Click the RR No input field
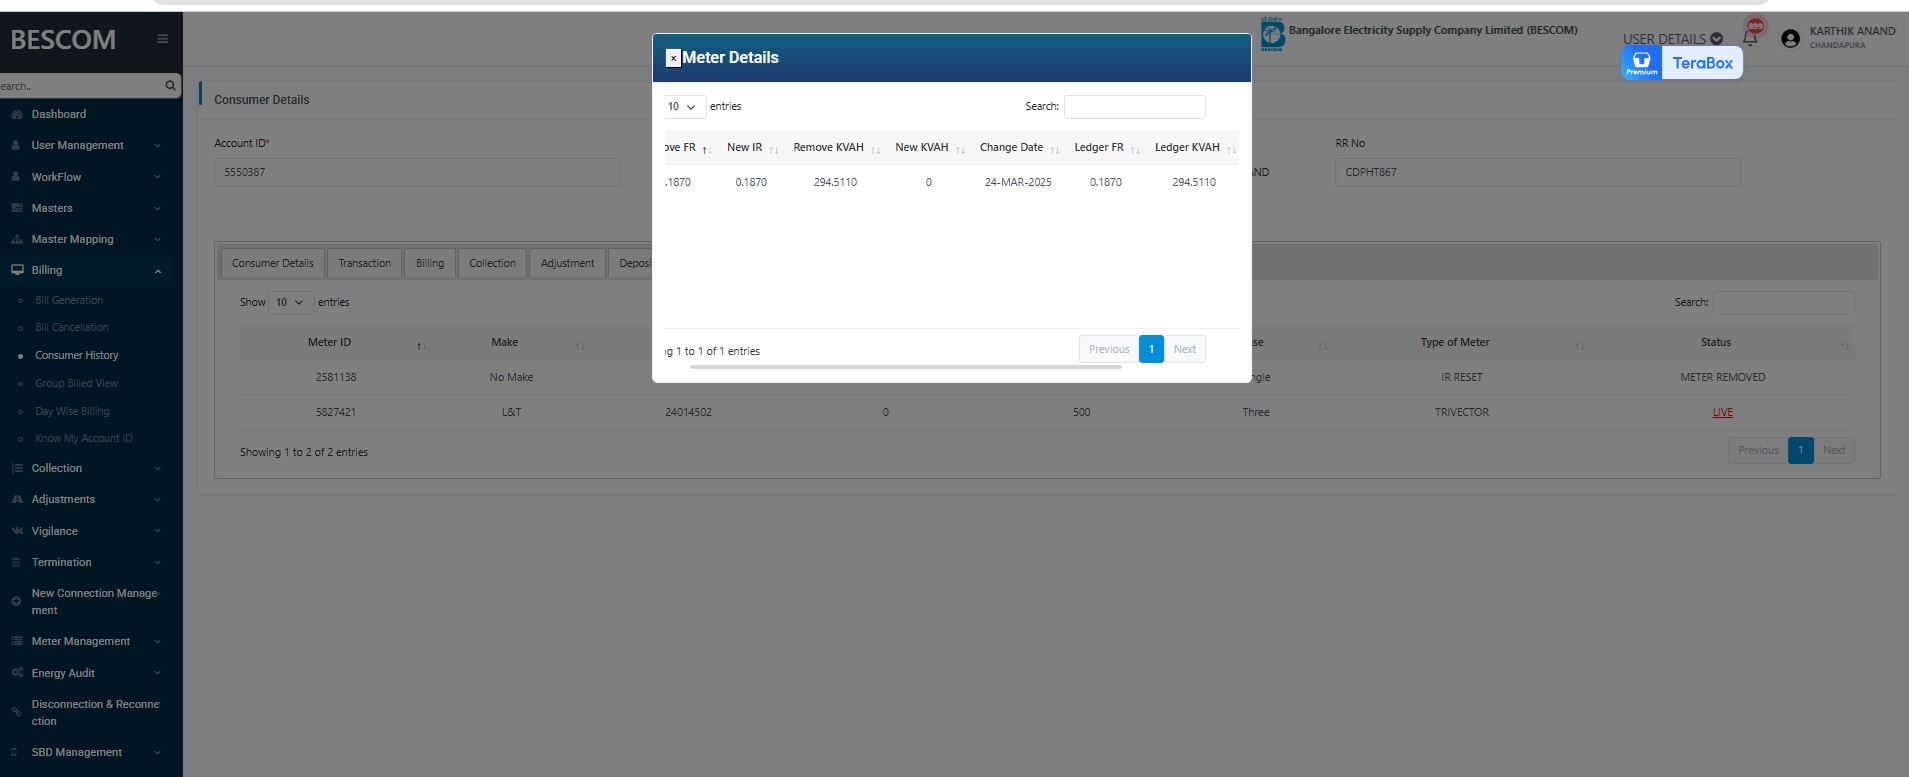Image resolution: width=1909 pixels, height=777 pixels. click(1538, 172)
